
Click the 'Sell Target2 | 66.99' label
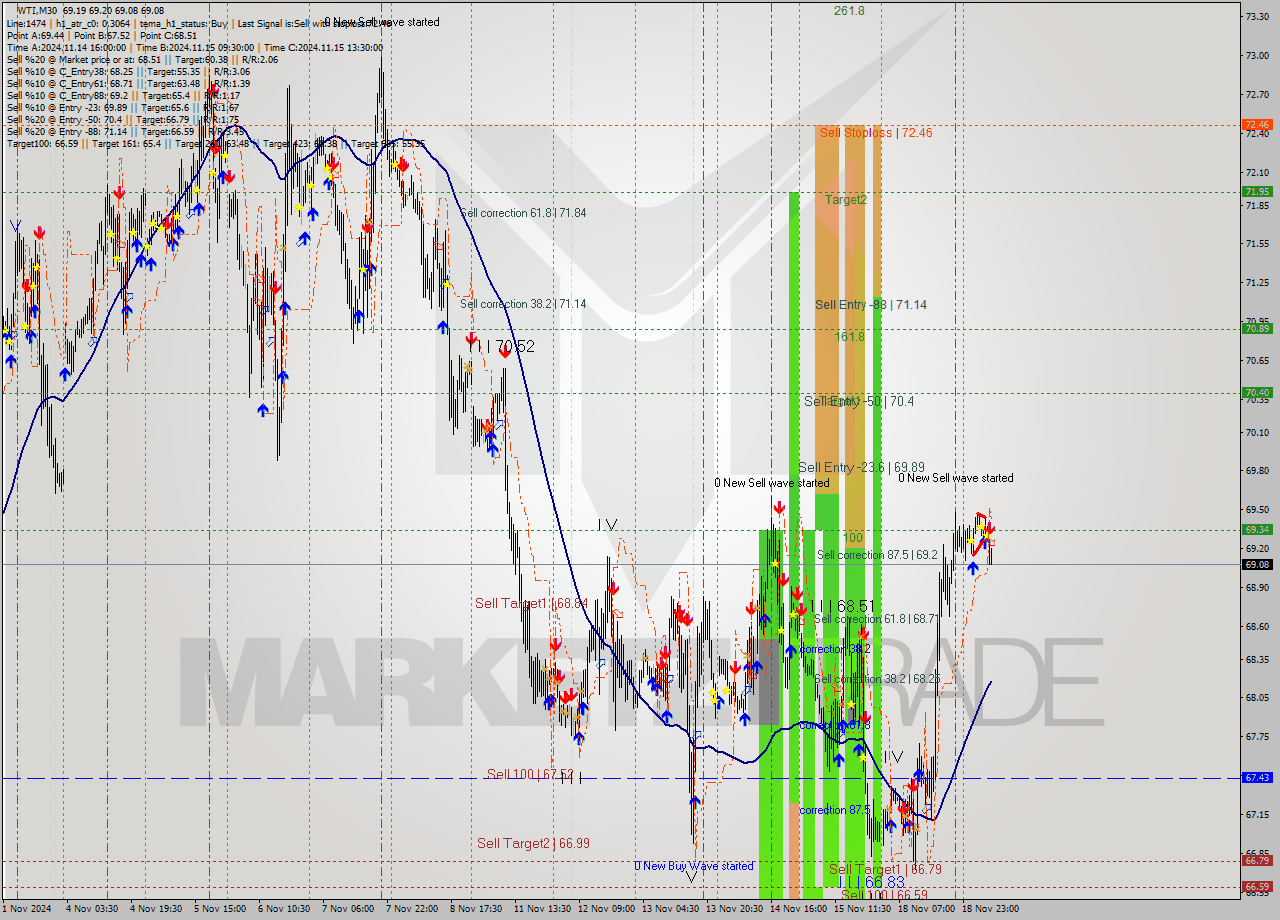[x=533, y=843]
